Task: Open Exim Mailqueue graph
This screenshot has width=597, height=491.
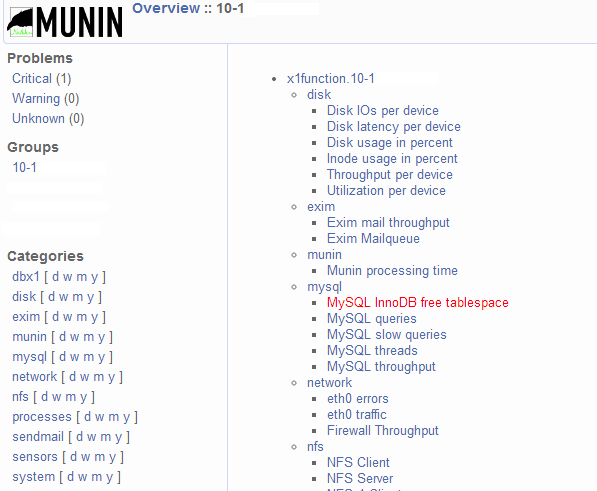Action: point(373,239)
